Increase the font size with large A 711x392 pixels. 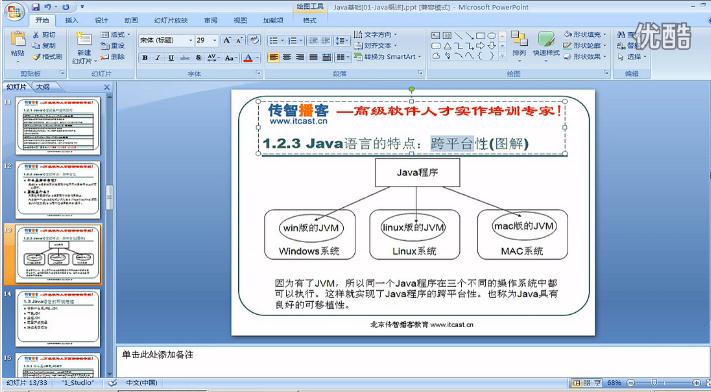pos(227,40)
